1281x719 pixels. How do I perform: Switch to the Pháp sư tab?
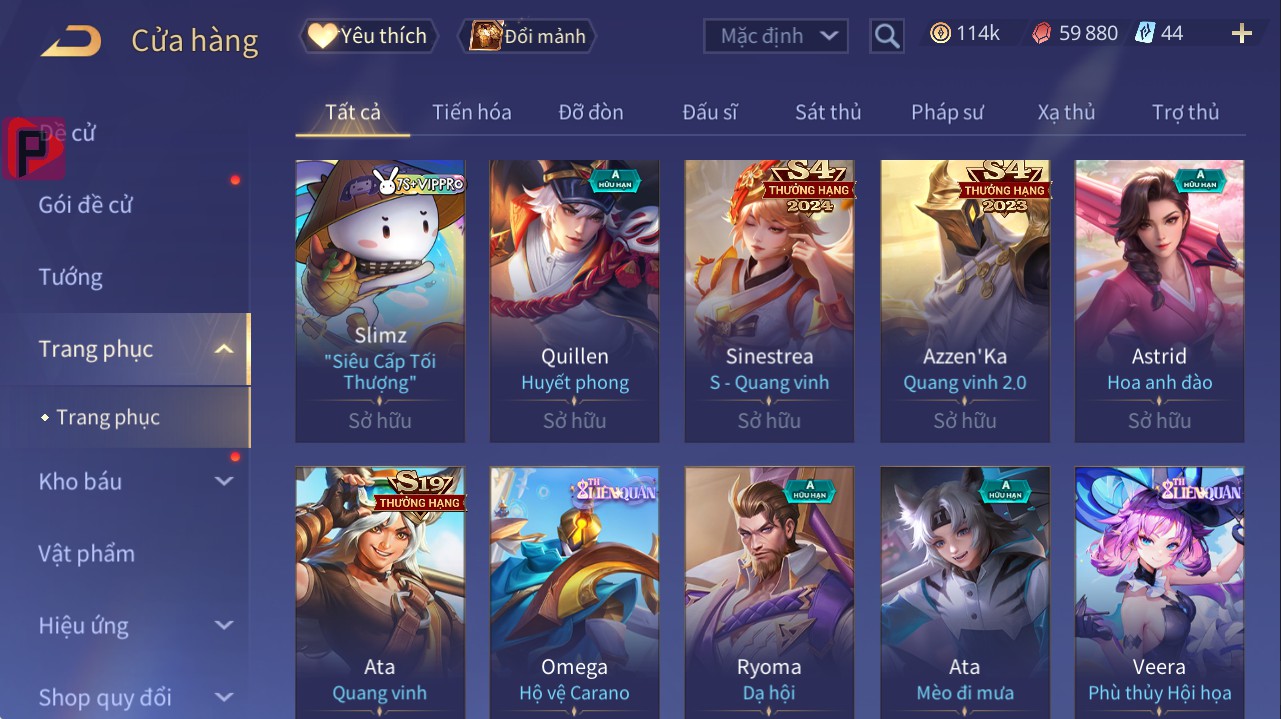tap(947, 112)
